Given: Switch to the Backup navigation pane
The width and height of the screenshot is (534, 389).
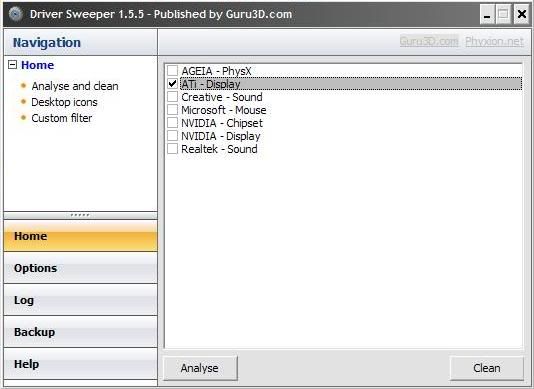Looking at the screenshot, I should (x=81, y=332).
